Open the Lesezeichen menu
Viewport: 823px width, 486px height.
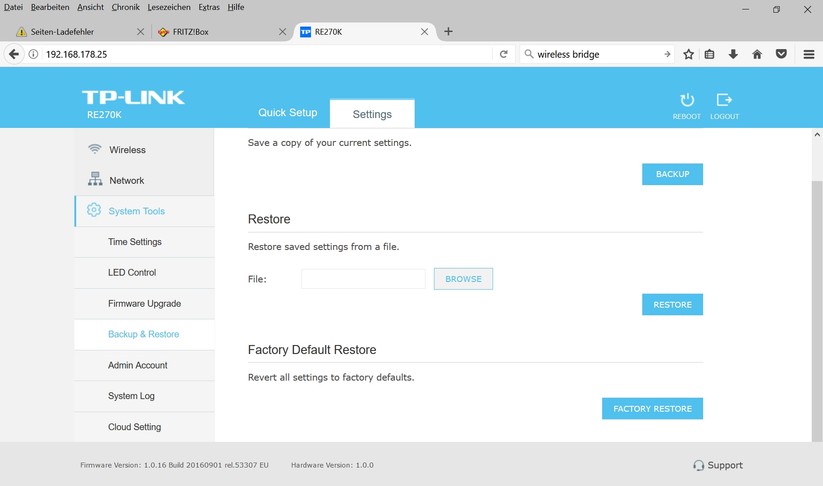tap(167, 7)
